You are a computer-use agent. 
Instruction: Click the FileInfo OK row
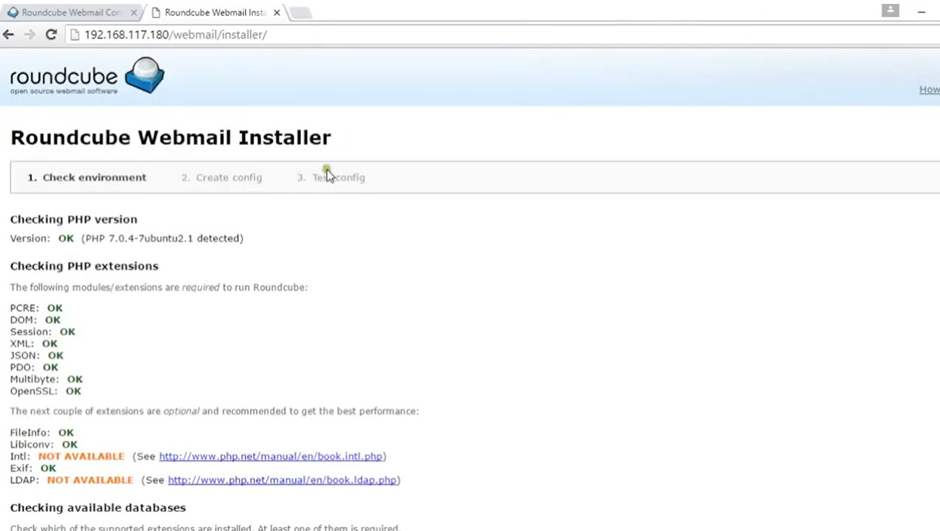pos(42,433)
